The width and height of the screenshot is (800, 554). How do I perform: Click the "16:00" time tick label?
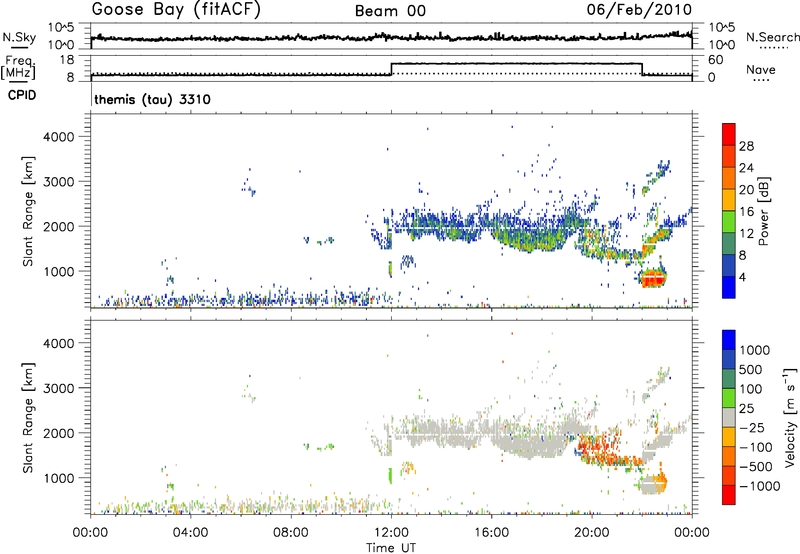(491, 533)
